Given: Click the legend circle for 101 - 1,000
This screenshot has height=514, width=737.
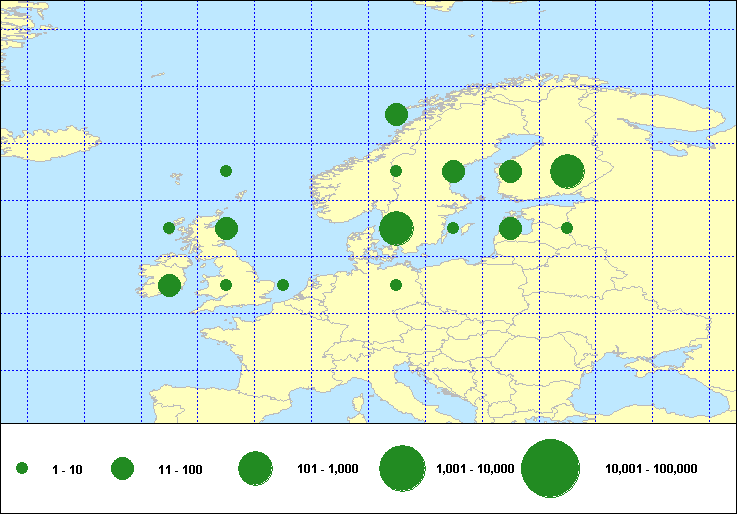Looking at the screenshot, I should click(x=255, y=468).
